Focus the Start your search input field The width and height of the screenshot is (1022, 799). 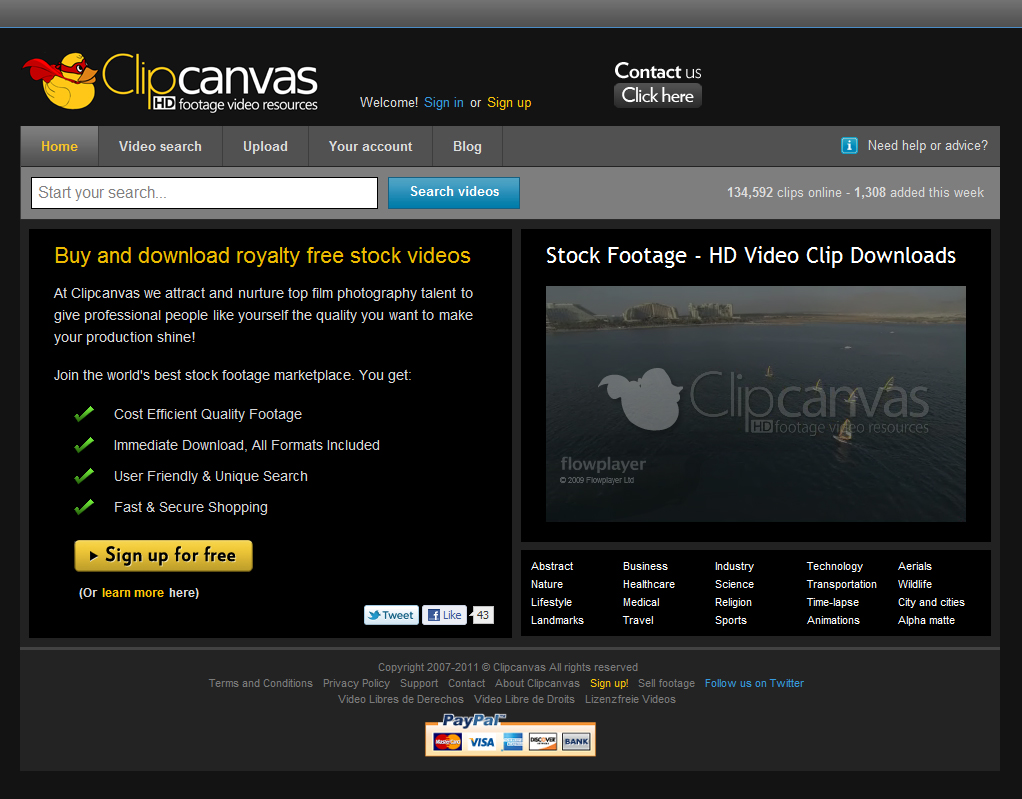[204, 193]
